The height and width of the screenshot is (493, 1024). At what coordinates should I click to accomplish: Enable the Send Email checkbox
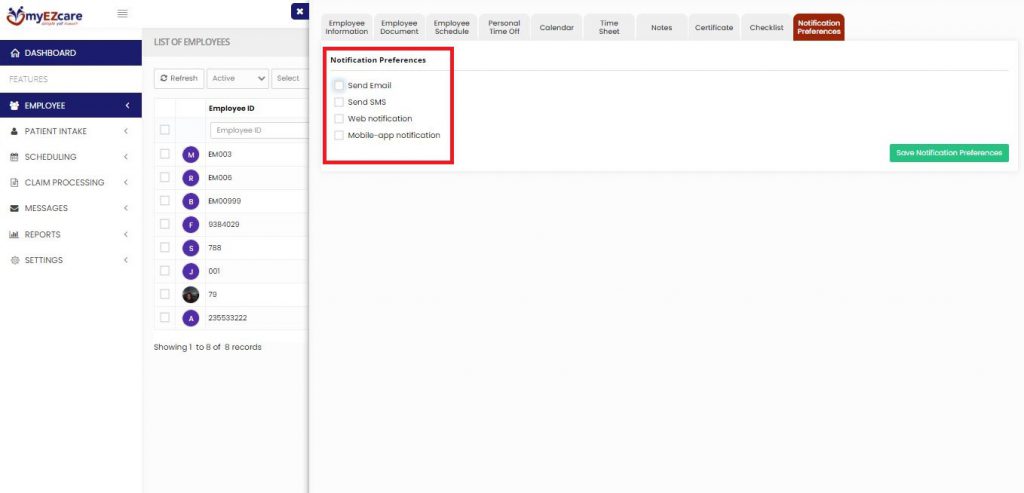[339, 86]
